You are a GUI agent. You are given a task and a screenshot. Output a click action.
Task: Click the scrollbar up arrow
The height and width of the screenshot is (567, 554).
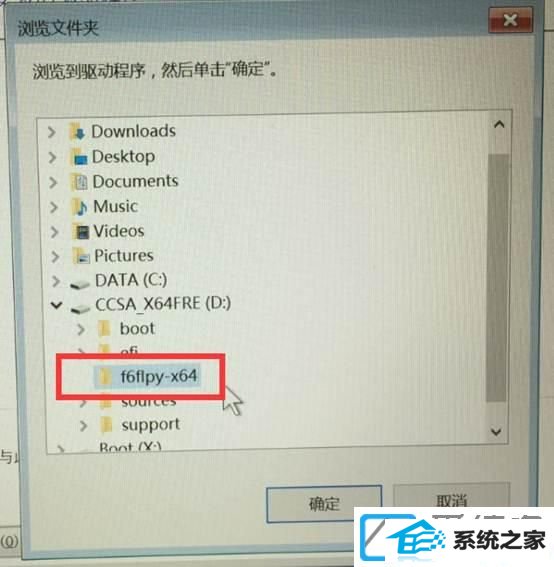[x=499, y=124]
